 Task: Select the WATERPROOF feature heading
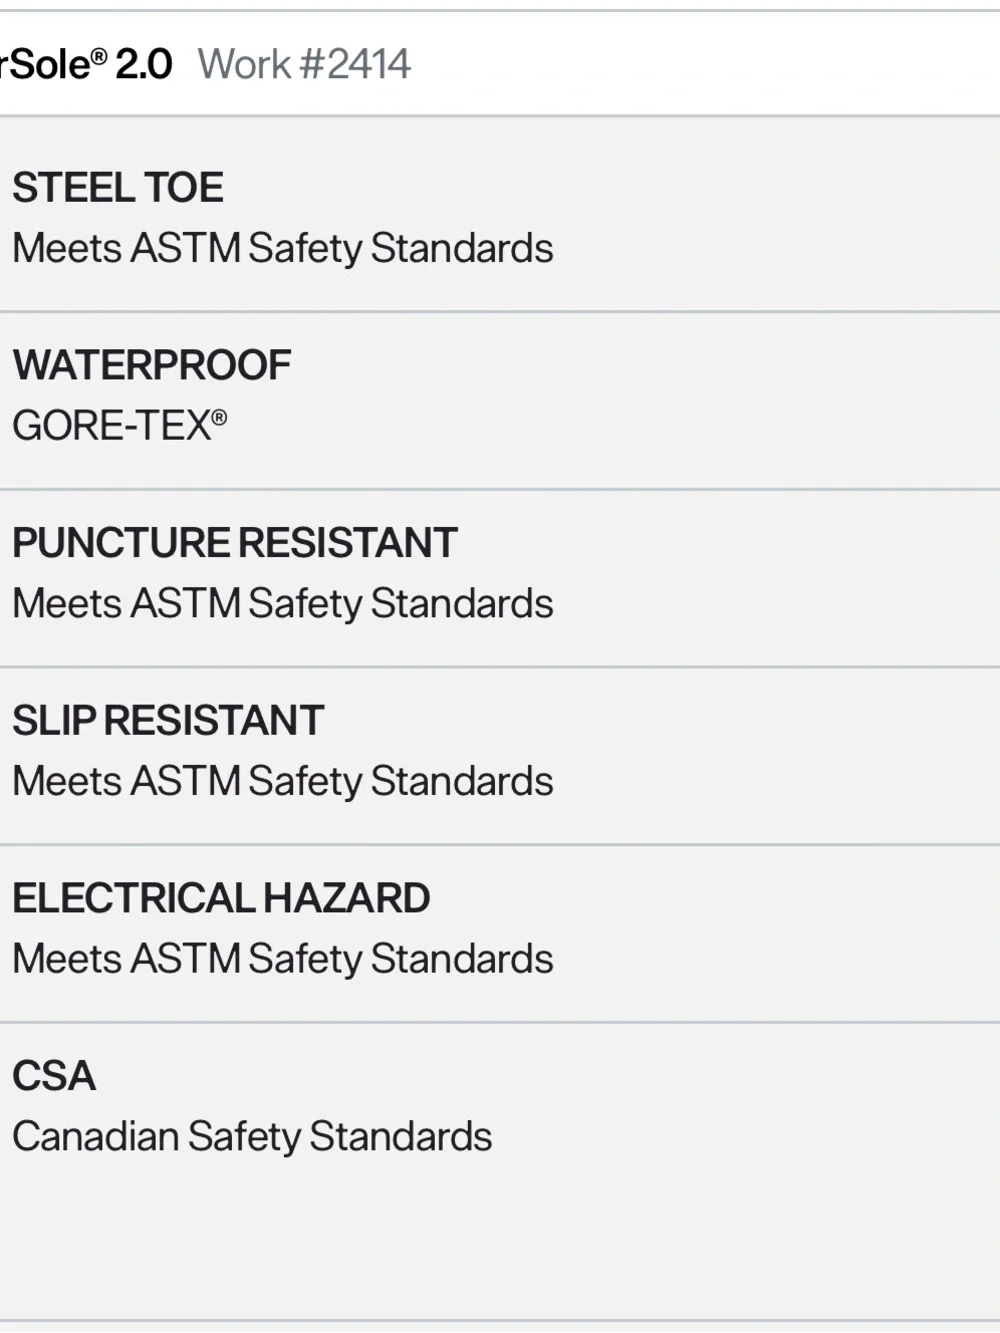point(152,366)
